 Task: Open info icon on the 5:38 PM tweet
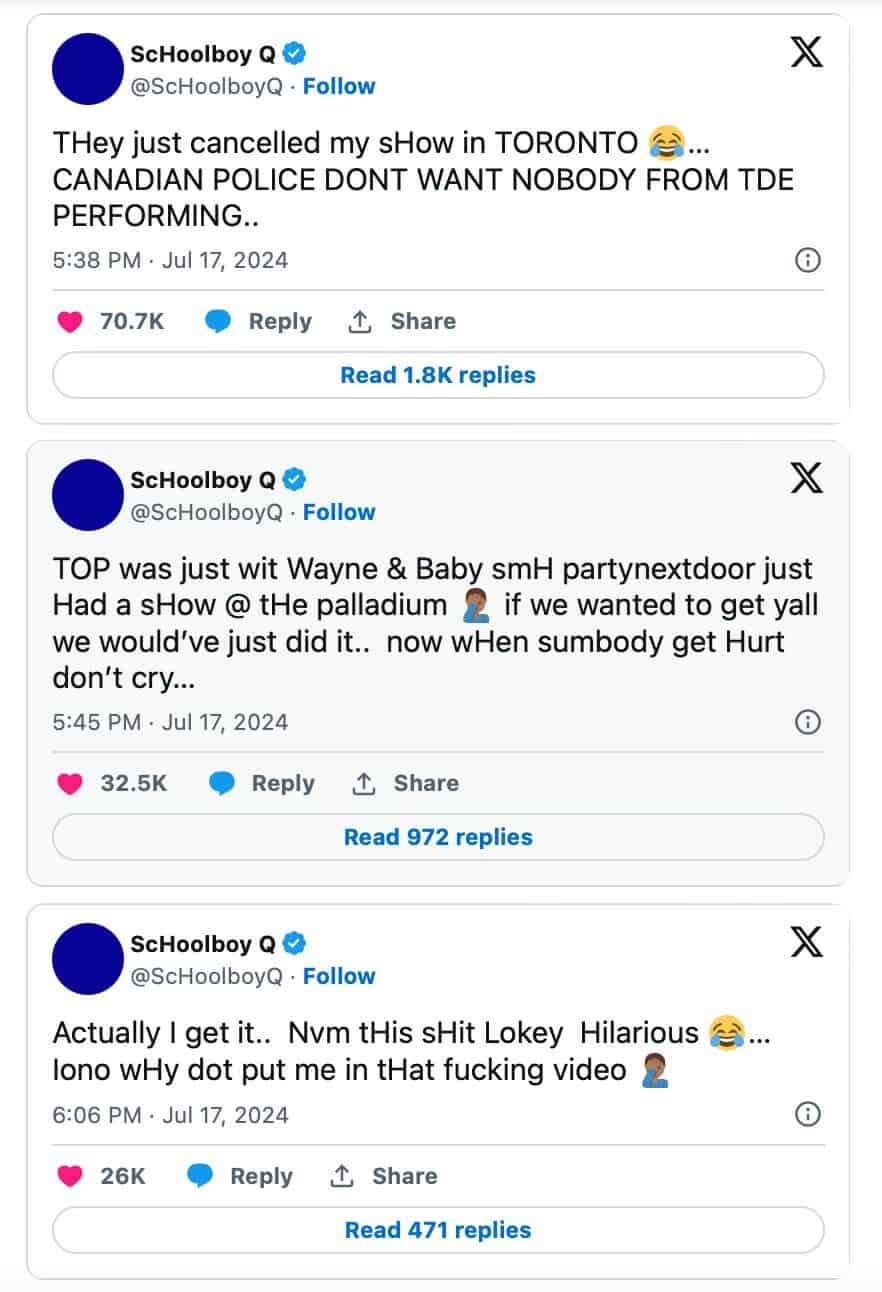pos(807,261)
